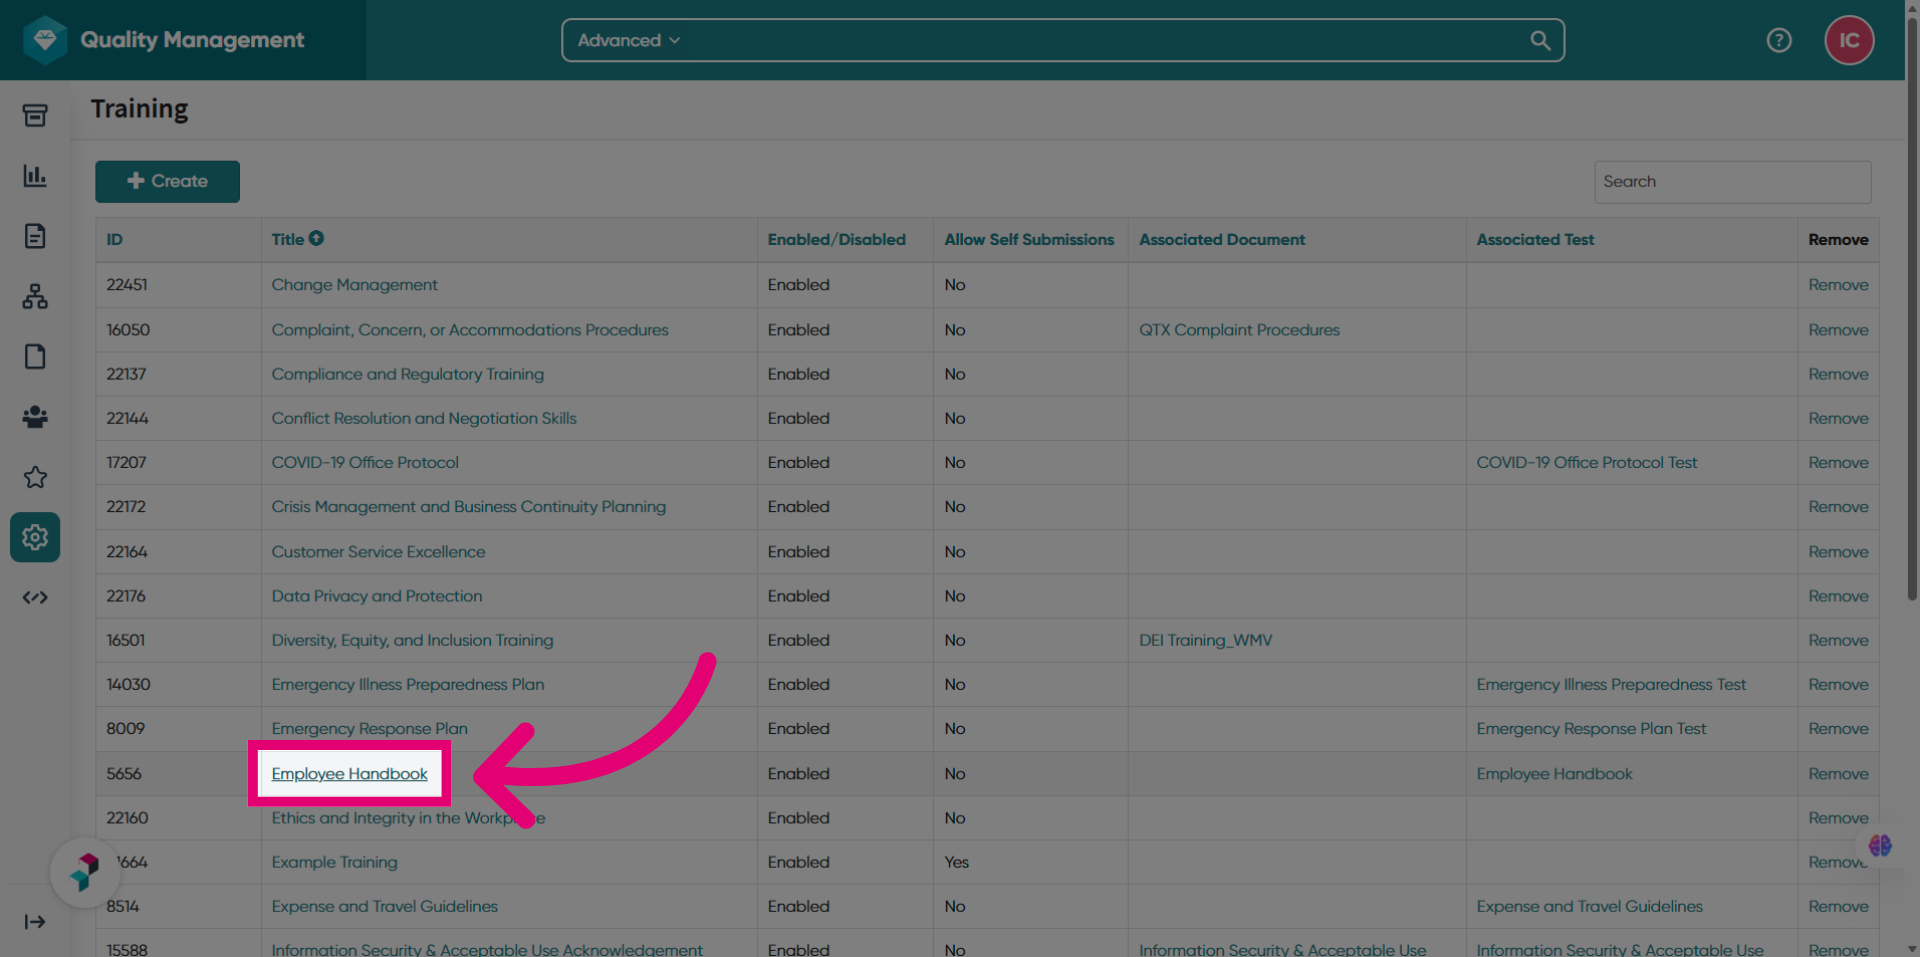Sort by the Title column arrow
Image resolution: width=1920 pixels, height=957 pixels.
click(x=316, y=238)
